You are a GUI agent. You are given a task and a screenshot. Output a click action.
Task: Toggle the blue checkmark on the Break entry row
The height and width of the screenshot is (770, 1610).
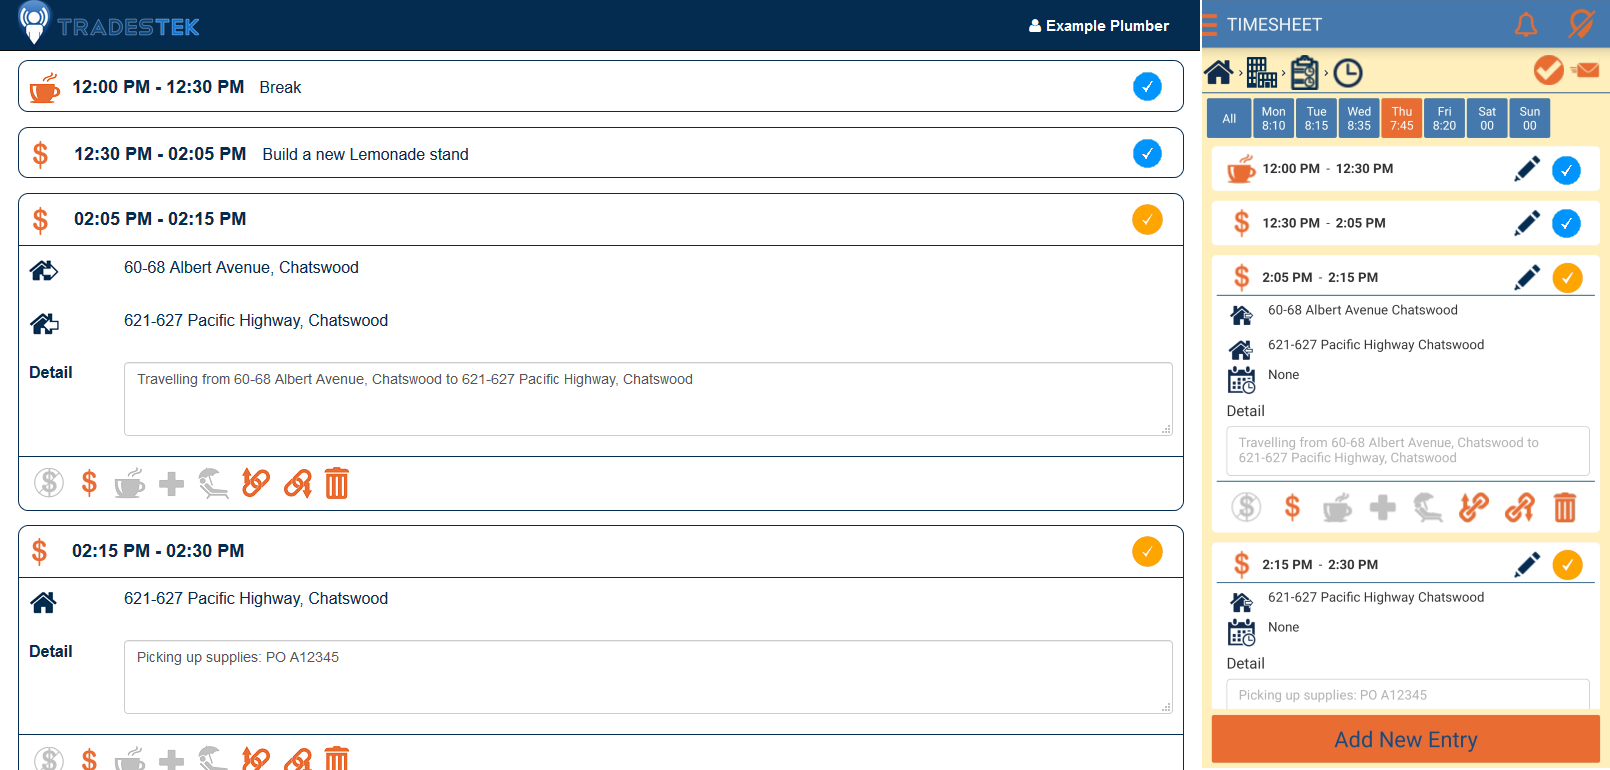(x=1147, y=87)
